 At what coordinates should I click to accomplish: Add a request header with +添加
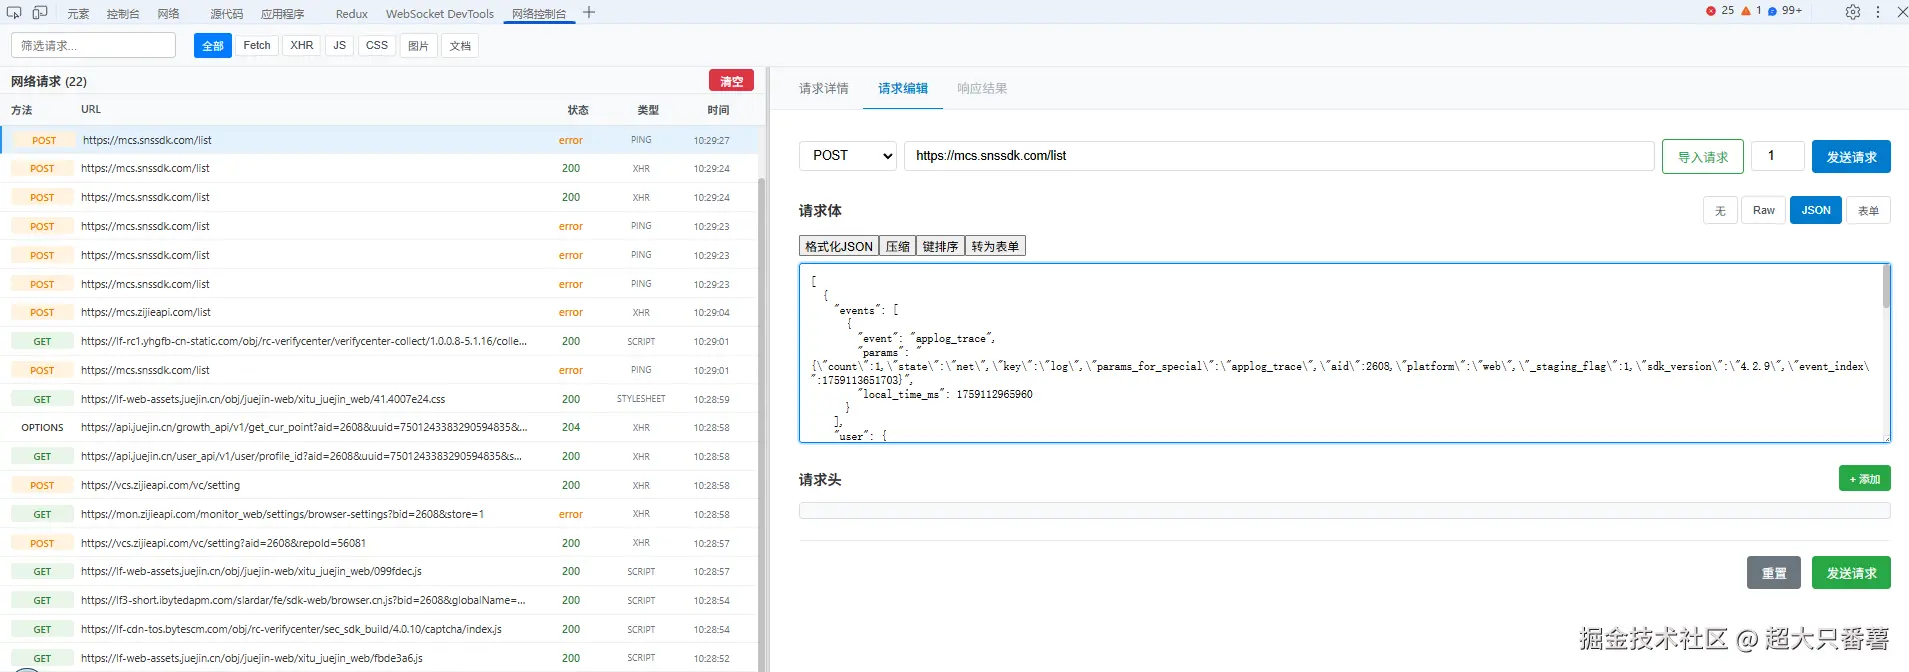point(1864,479)
